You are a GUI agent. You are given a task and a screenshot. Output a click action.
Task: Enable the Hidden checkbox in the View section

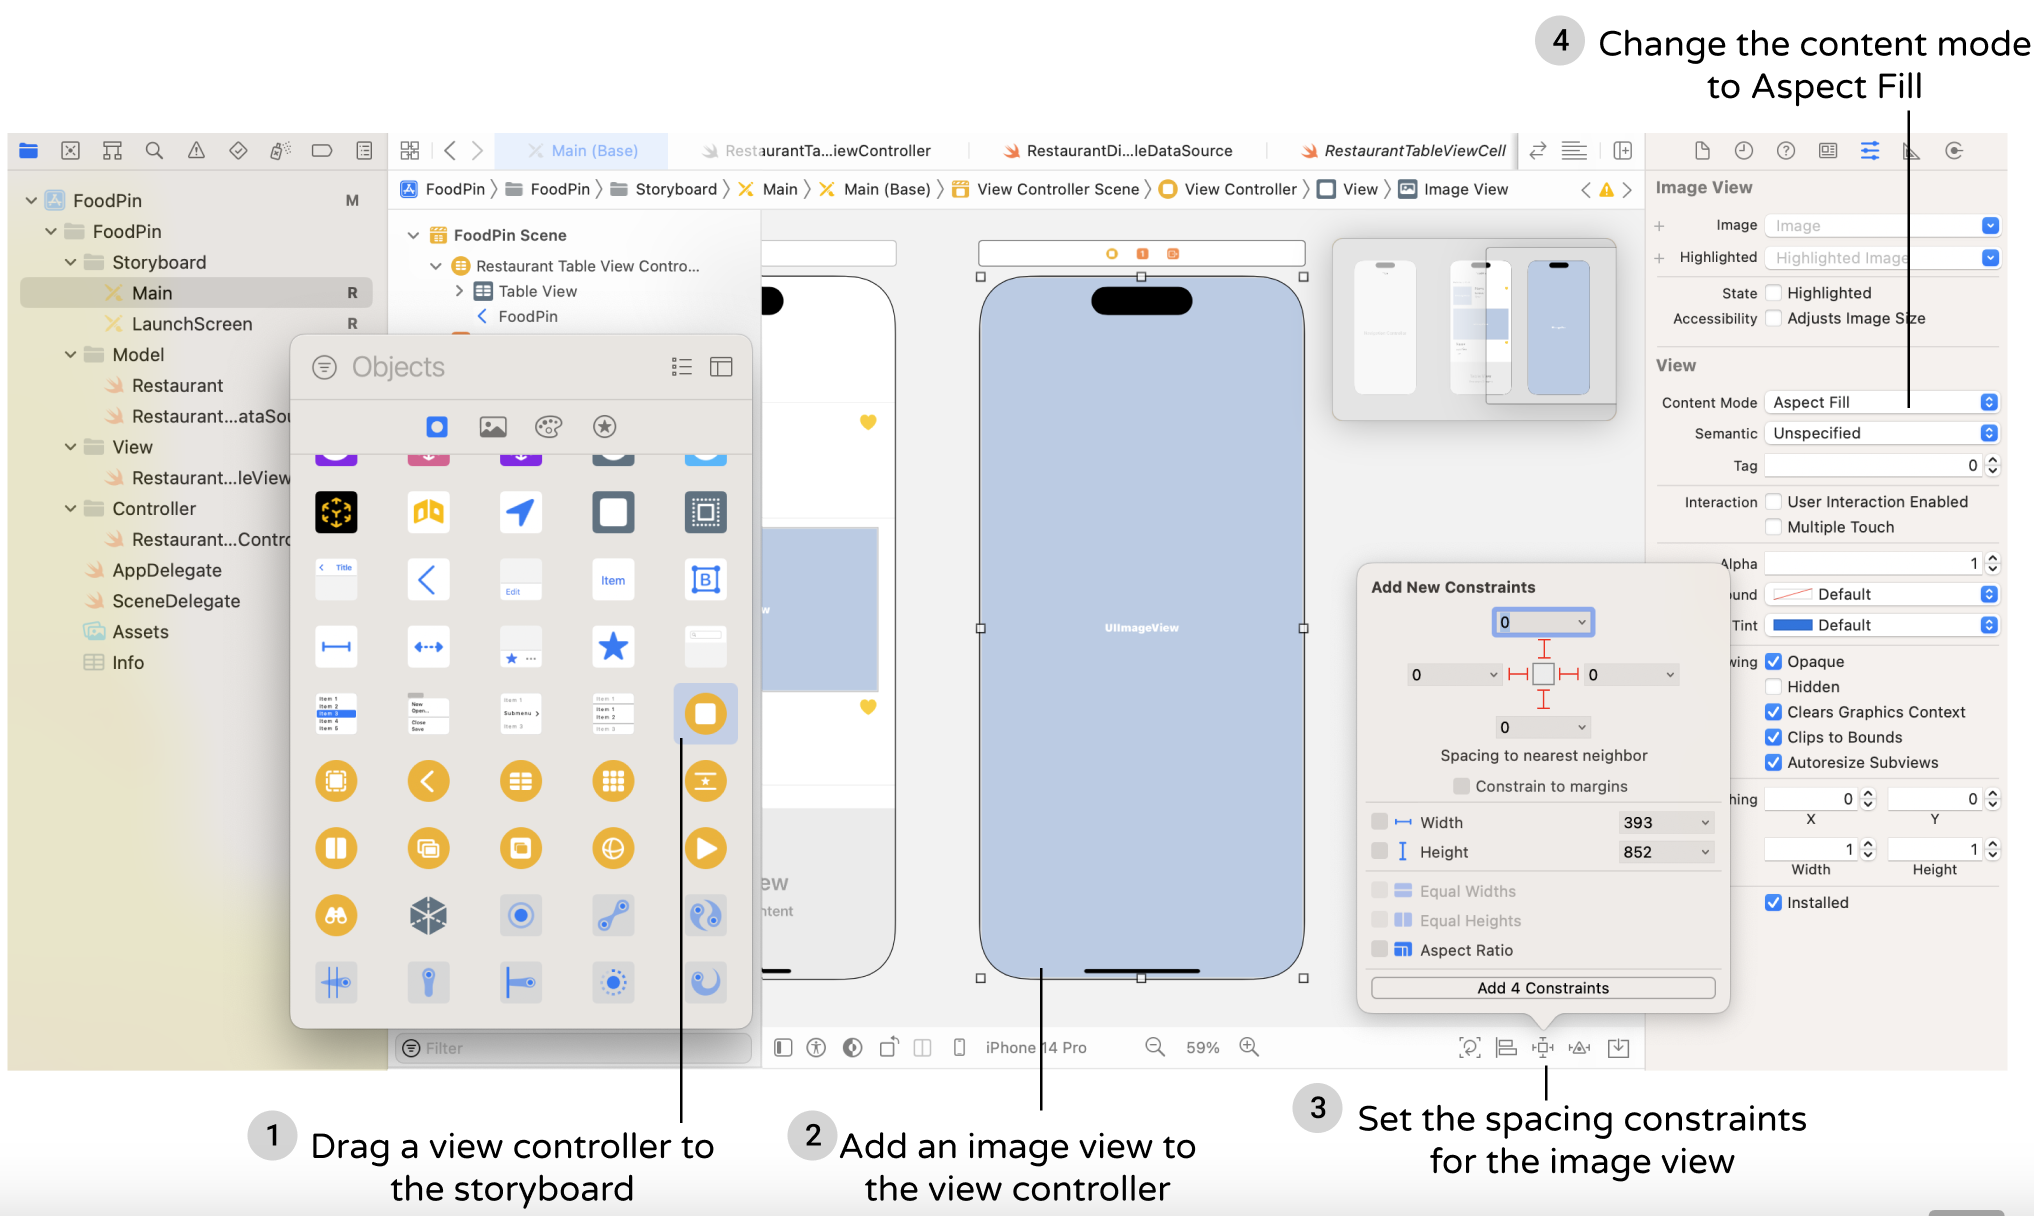tap(1774, 687)
